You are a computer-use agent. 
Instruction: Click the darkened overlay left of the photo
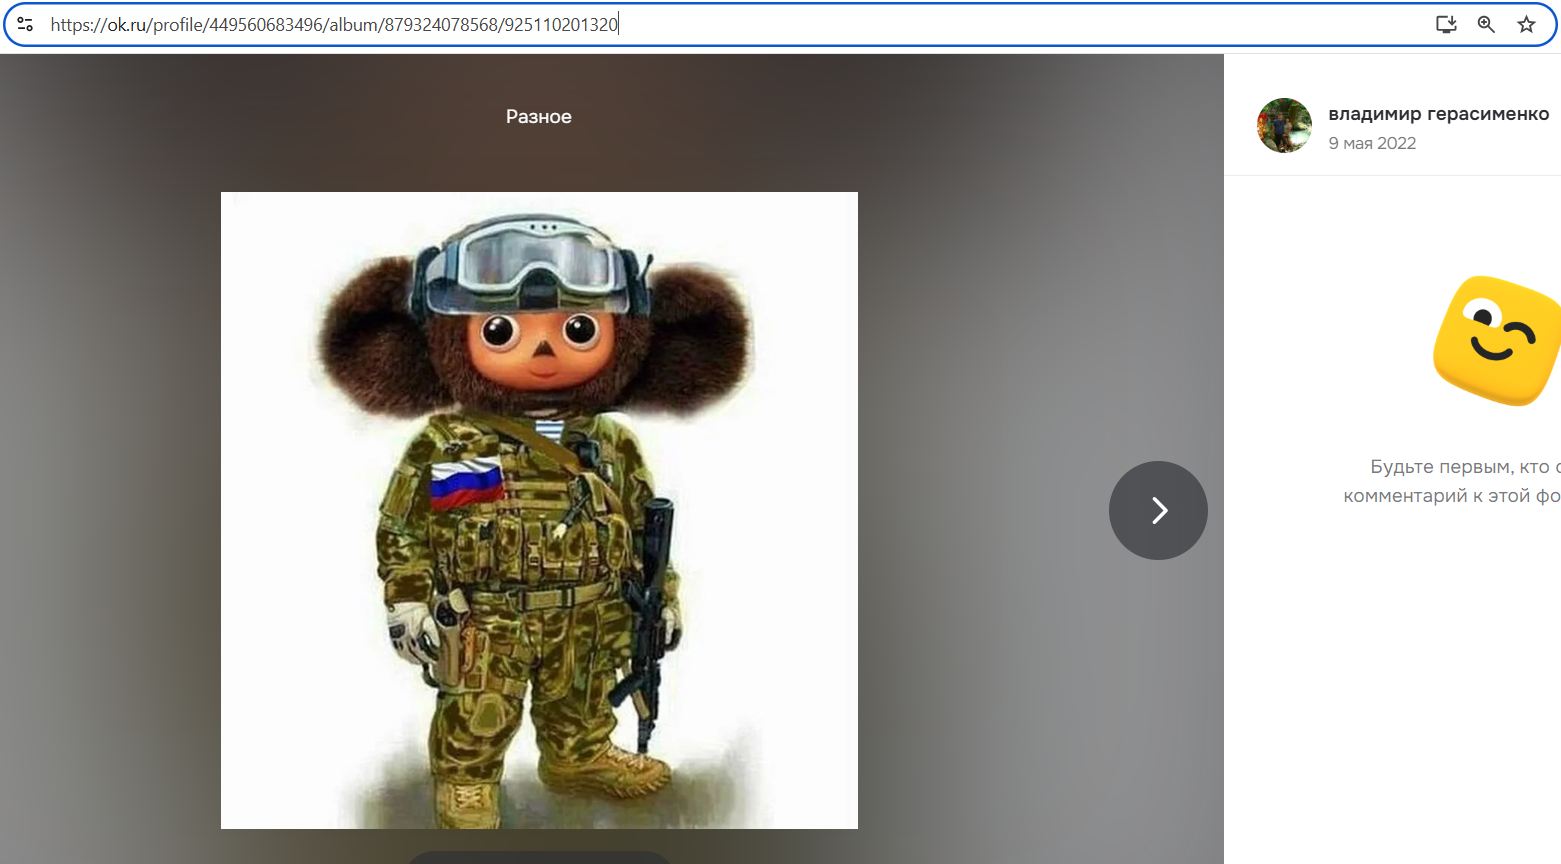(x=110, y=500)
